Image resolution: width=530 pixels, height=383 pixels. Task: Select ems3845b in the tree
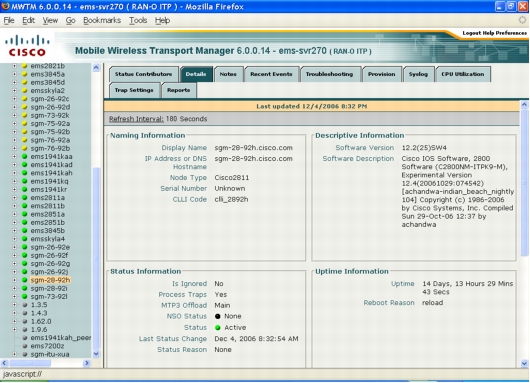47,231
